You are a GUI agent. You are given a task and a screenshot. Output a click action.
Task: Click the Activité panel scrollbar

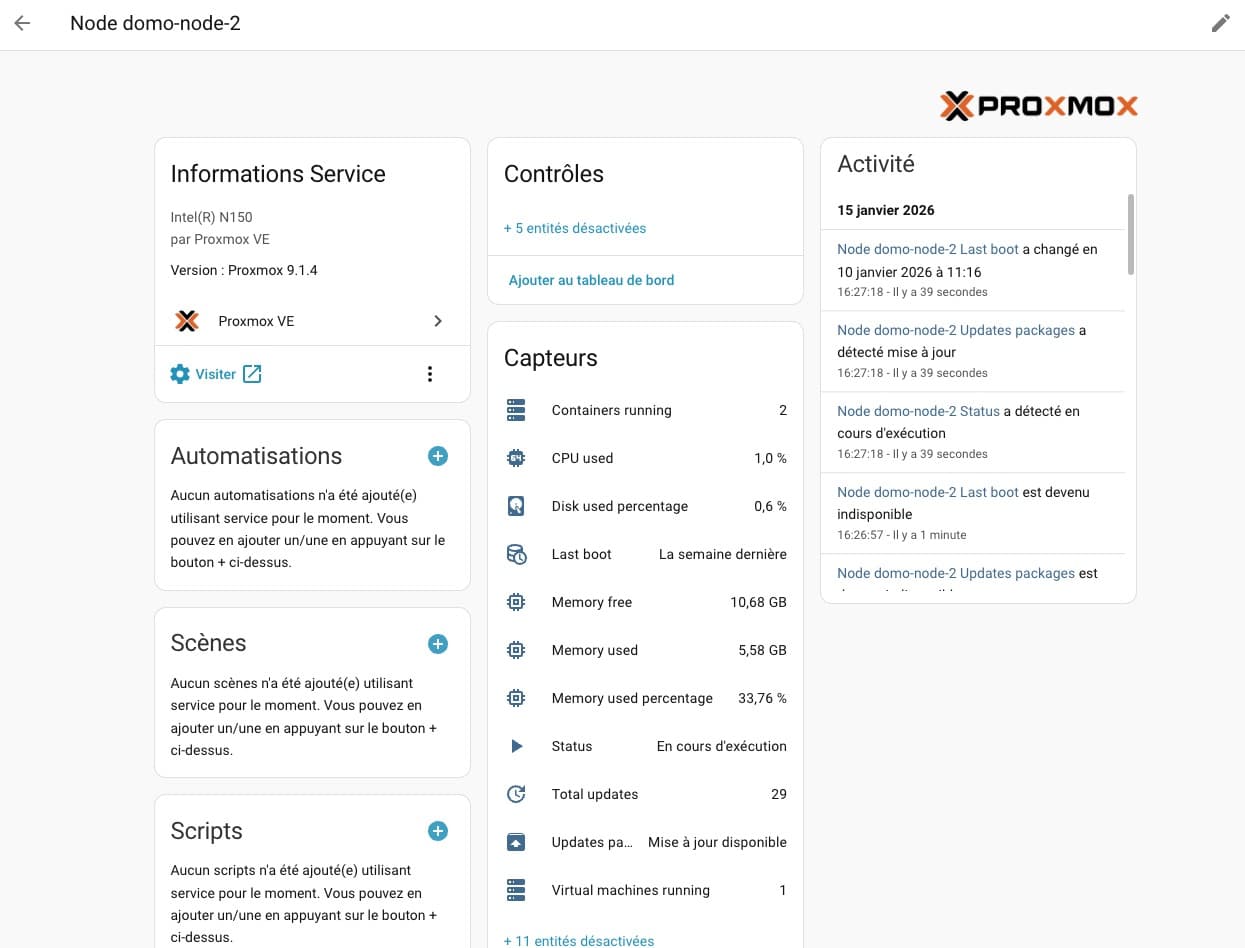[x=1131, y=234]
